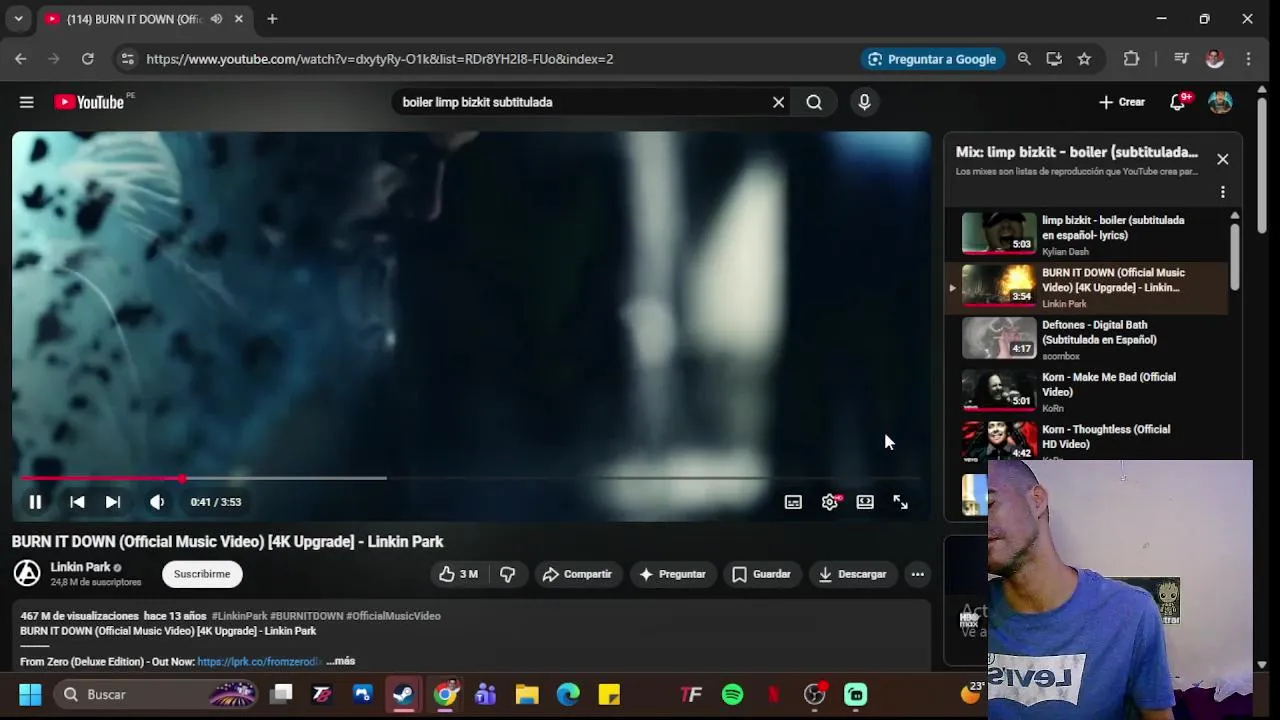Open Chrome three-dot menu
The width and height of the screenshot is (1280, 720).
pos(1248,59)
